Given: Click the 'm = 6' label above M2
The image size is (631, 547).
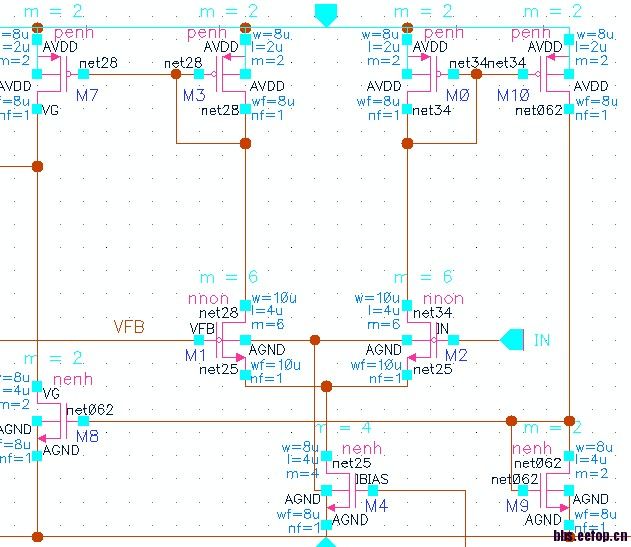Looking at the screenshot, I should click(423, 277).
